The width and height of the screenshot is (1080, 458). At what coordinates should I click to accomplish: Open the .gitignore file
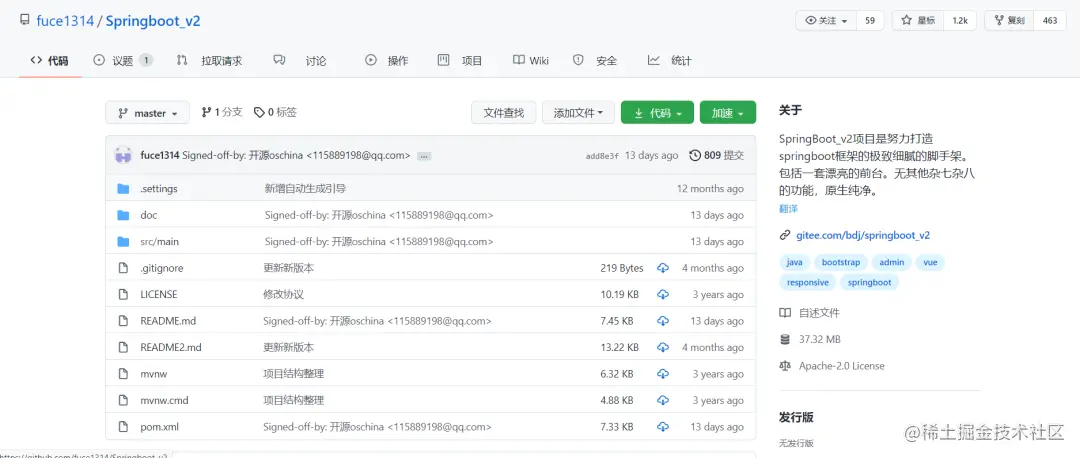click(x=162, y=268)
